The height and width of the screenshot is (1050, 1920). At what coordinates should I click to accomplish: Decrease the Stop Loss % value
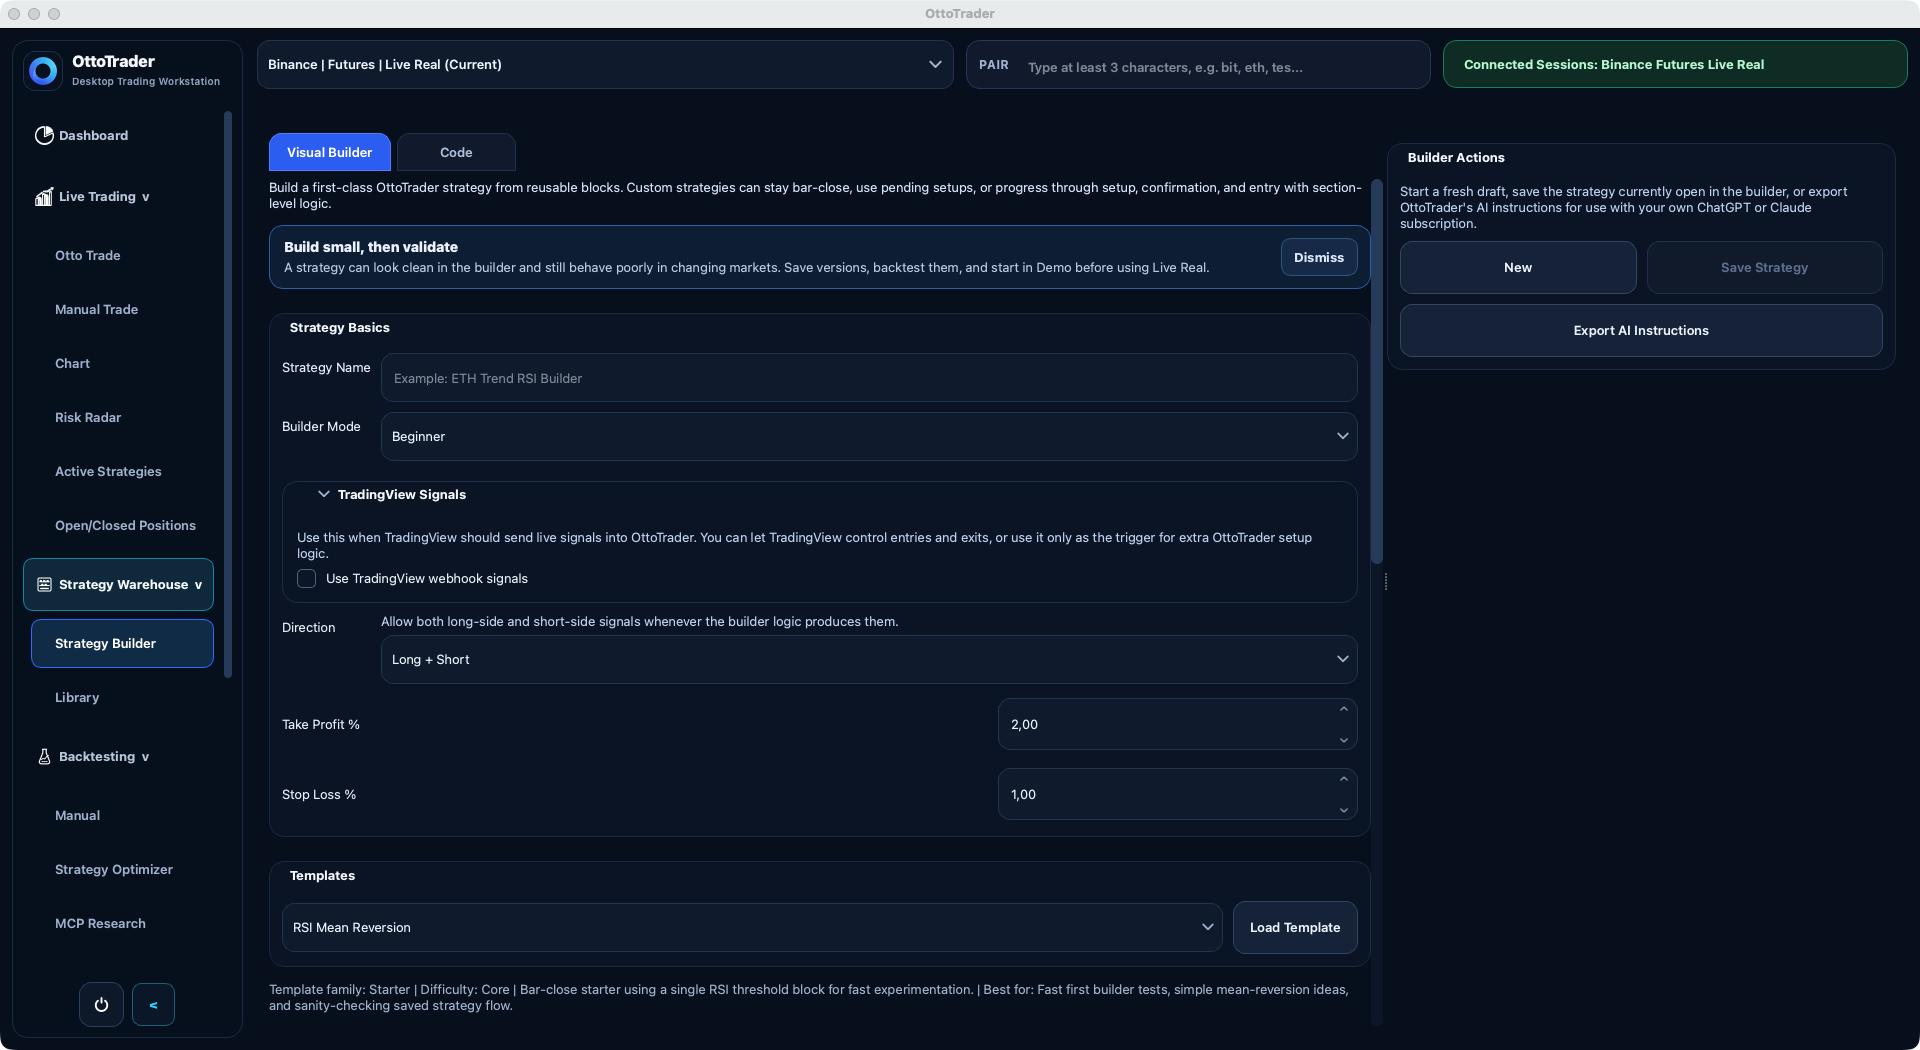tap(1343, 810)
